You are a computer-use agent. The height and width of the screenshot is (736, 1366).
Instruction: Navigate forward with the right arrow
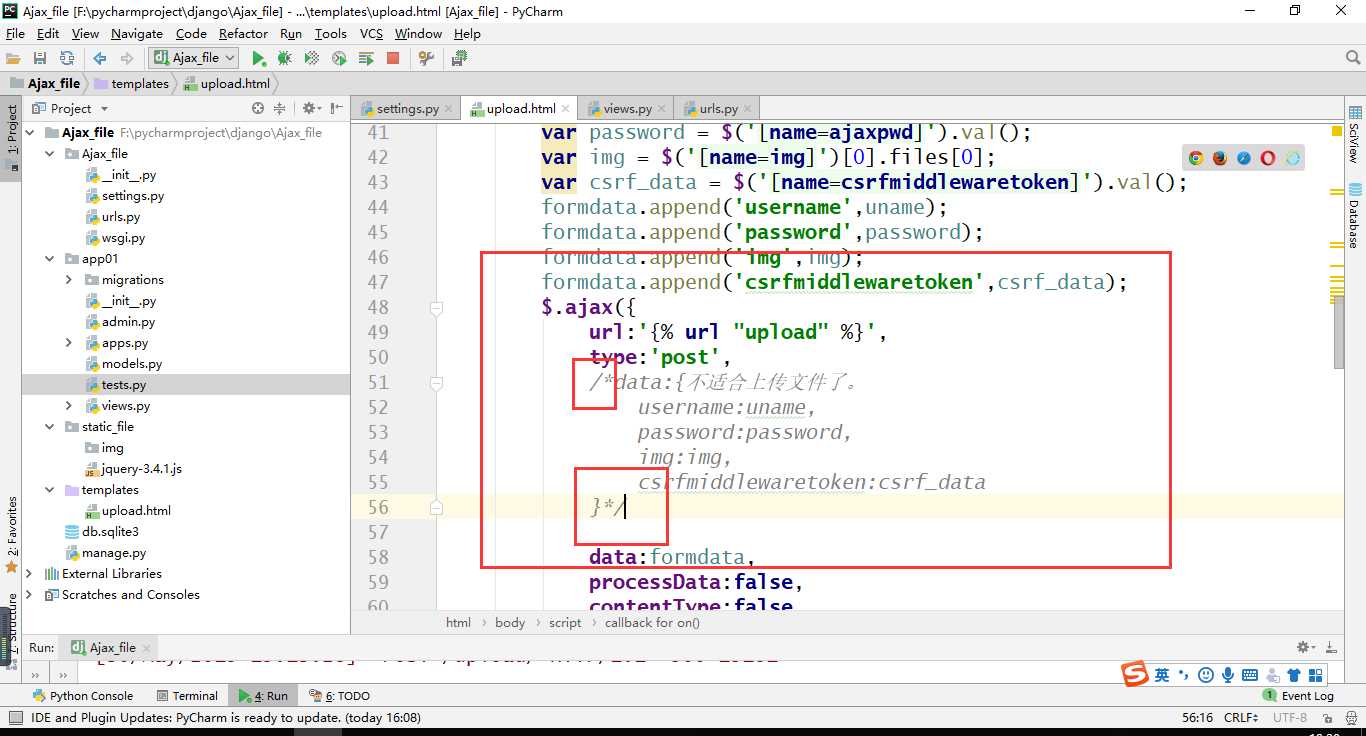pyautogui.click(x=127, y=58)
